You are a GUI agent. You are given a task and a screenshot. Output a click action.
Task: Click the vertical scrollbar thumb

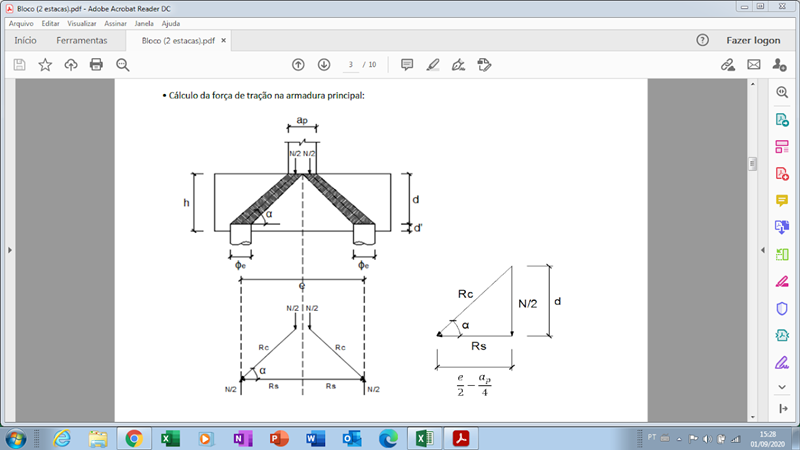753,164
